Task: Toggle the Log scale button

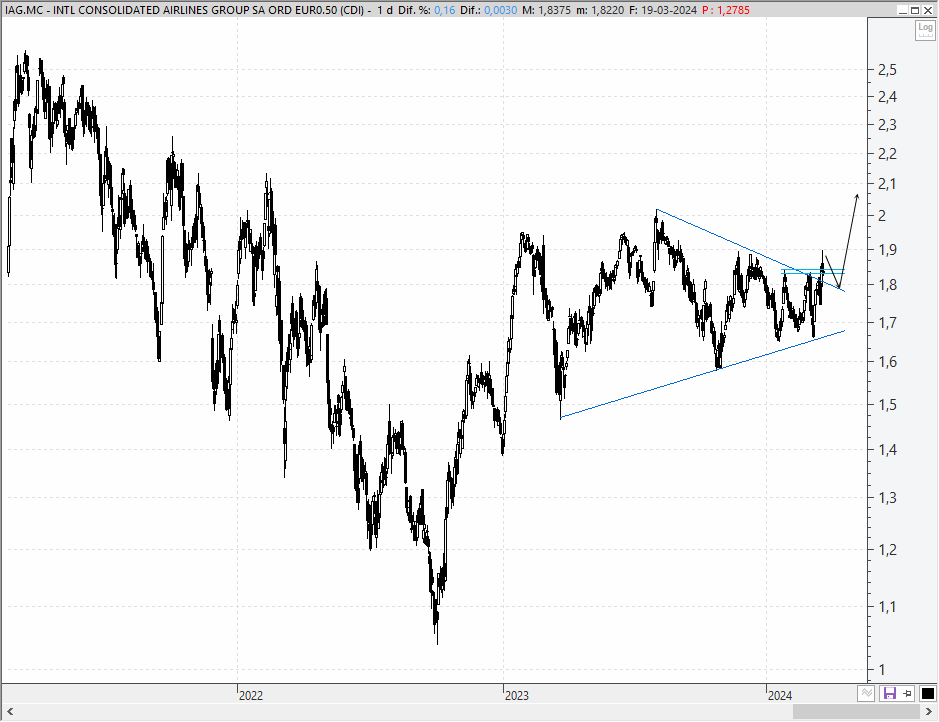Action: (925, 30)
